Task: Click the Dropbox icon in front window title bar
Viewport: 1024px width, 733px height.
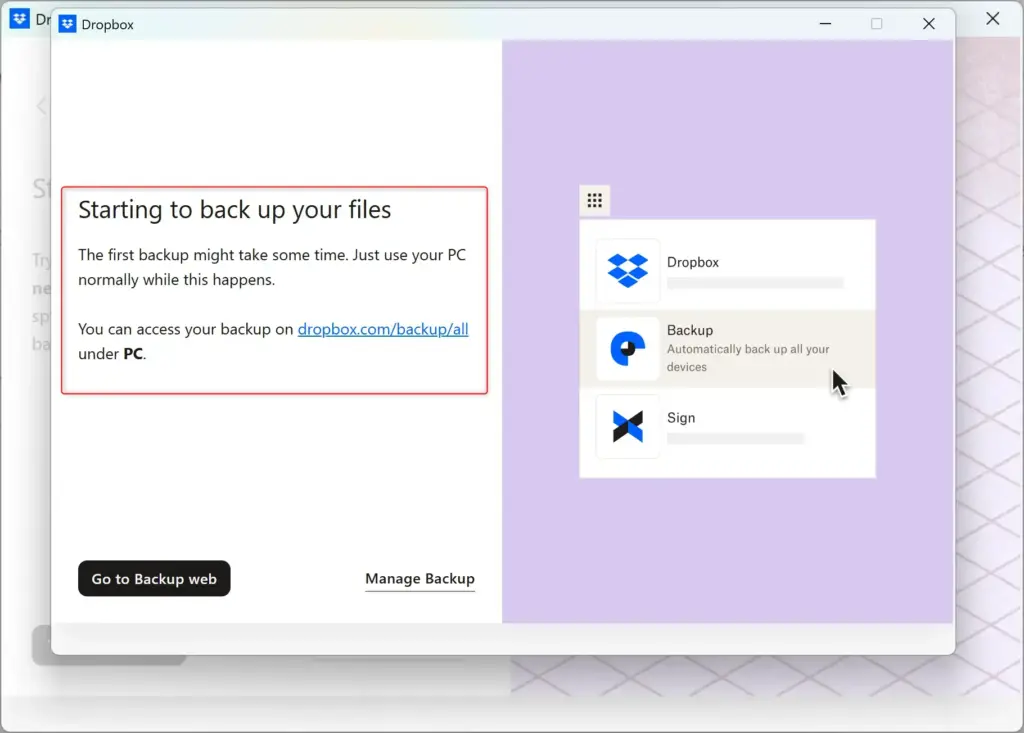Action: 67,24
